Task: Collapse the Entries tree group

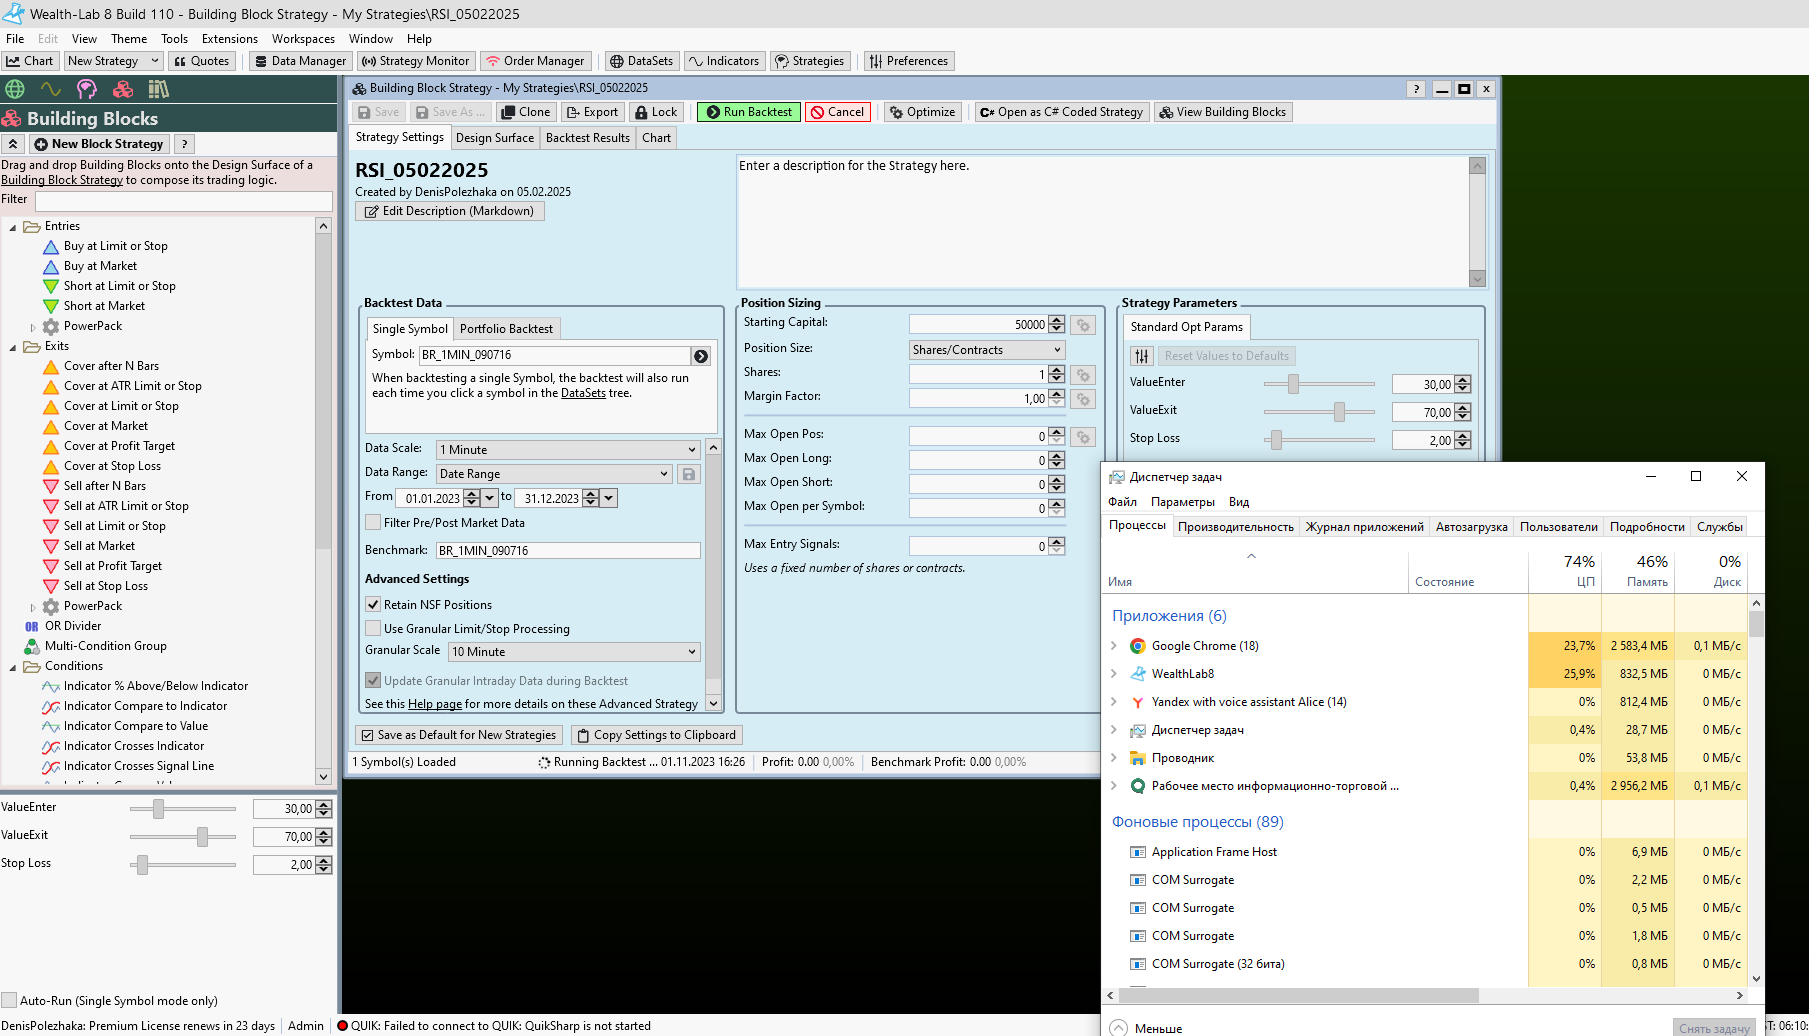Action: (x=13, y=227)
